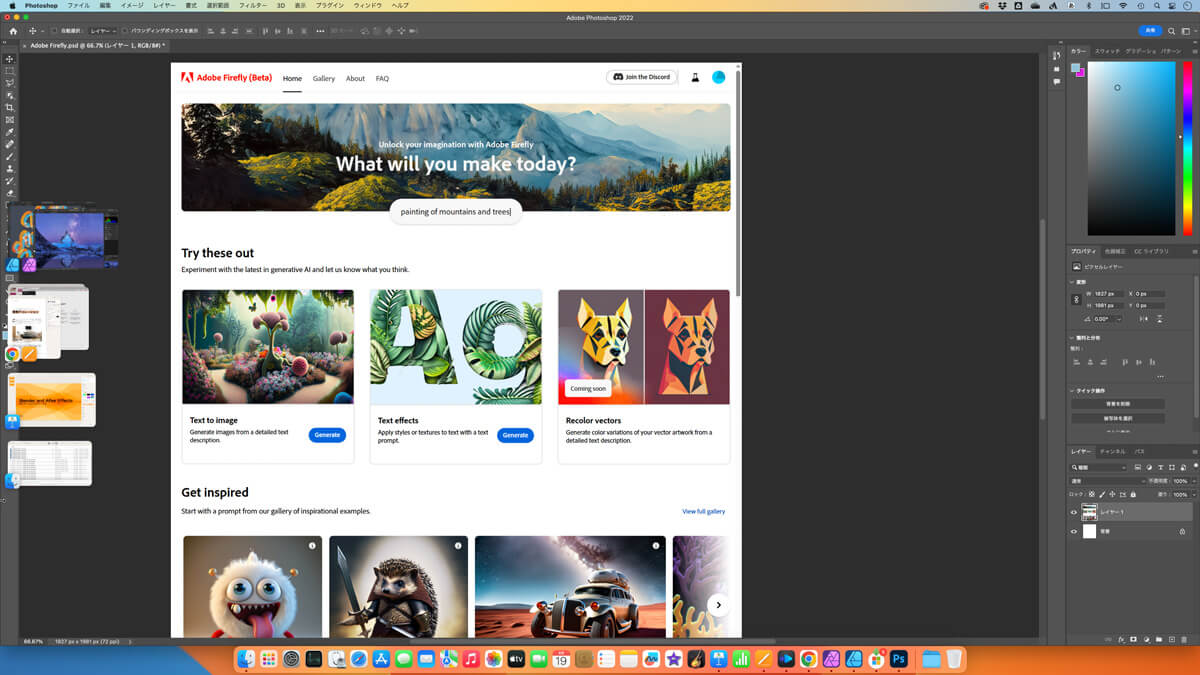Image resolution: width=1200 pixels, height=675 pixels.
Task: Open the フィルター menu
Action: (253, 6)
